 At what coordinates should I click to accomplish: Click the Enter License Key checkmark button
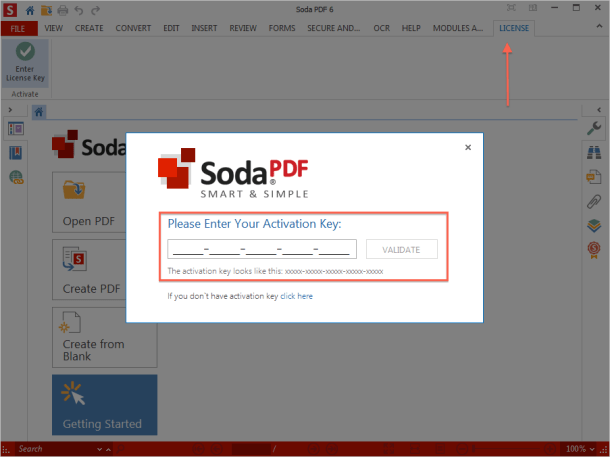(25, 63)
